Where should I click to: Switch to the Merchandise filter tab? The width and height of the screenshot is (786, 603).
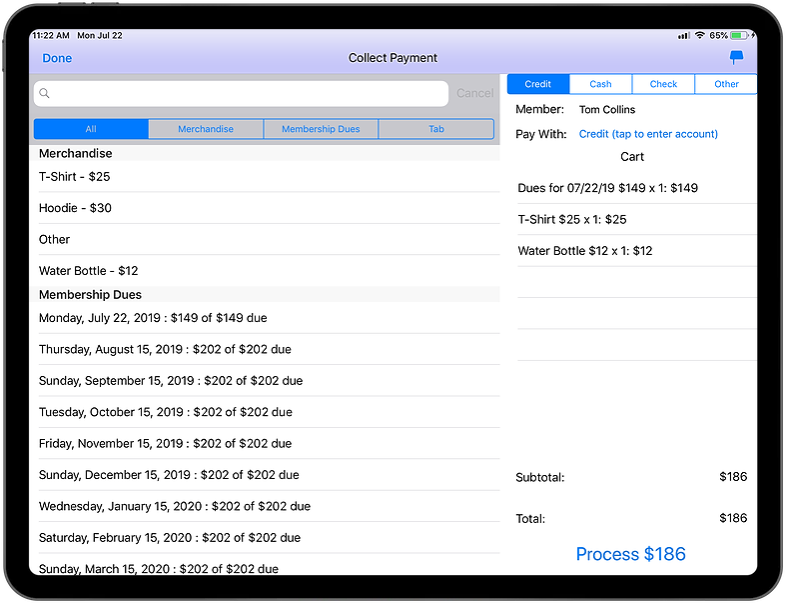pyautogui.click(x=206, y=129)
